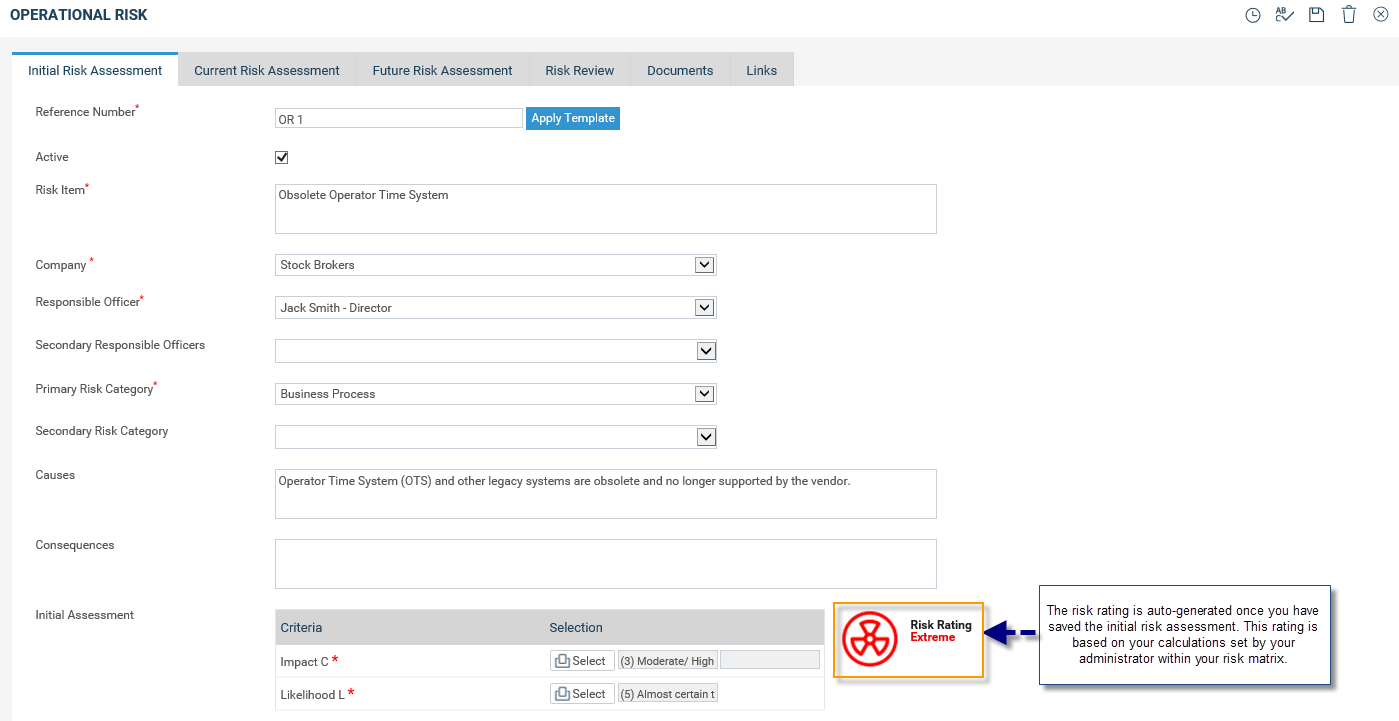Click the red Extreme risk rating icon
The width and height of the screenshot is (1399, 721).
870,639
